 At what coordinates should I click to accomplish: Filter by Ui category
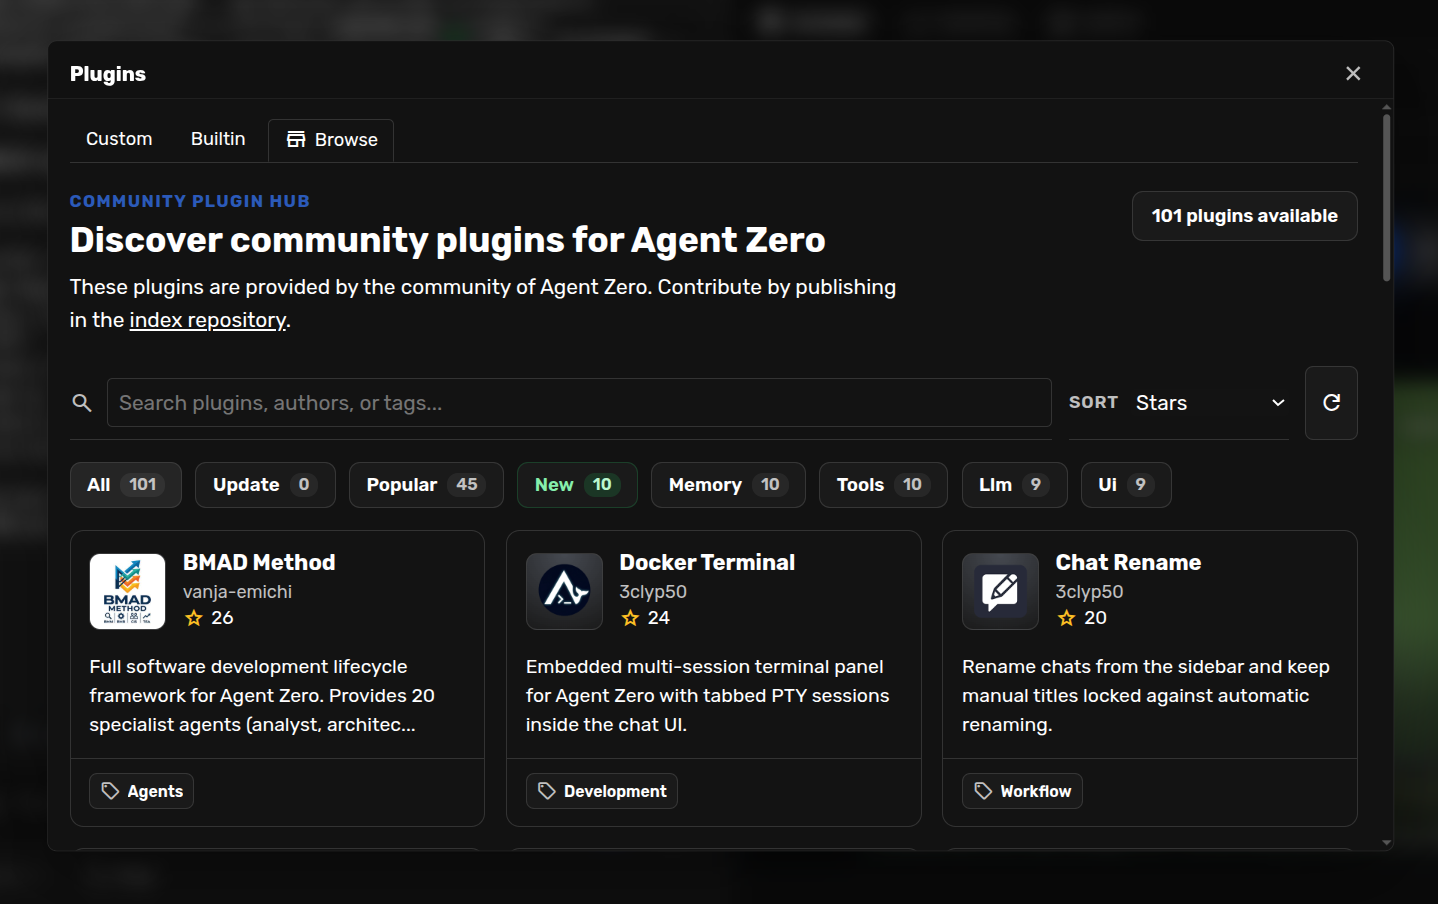[1126, 485]
